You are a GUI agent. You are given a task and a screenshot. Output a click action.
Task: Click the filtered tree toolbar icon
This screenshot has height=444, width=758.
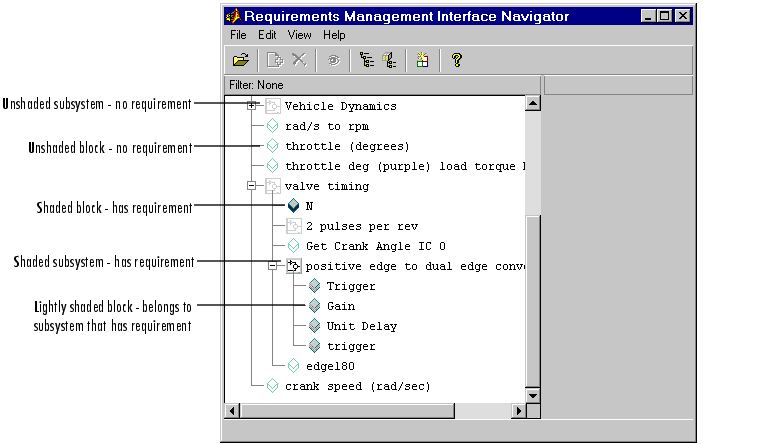(x=389, y=60)
